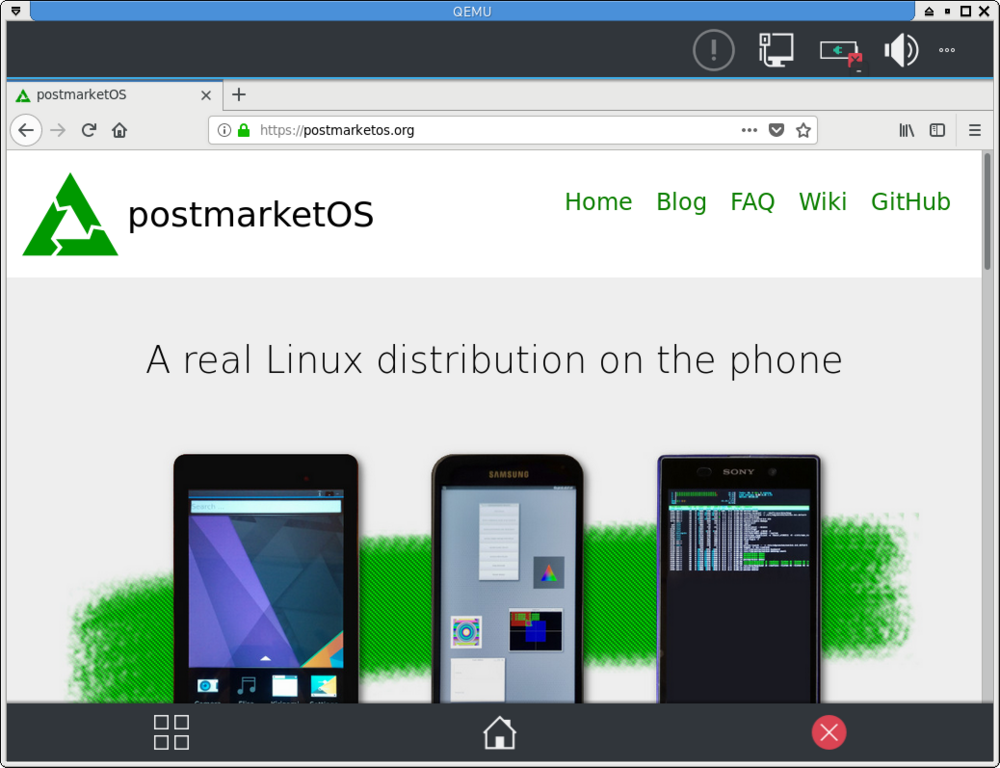
Task: Open a new browser tab
Action: pos(238,95)
